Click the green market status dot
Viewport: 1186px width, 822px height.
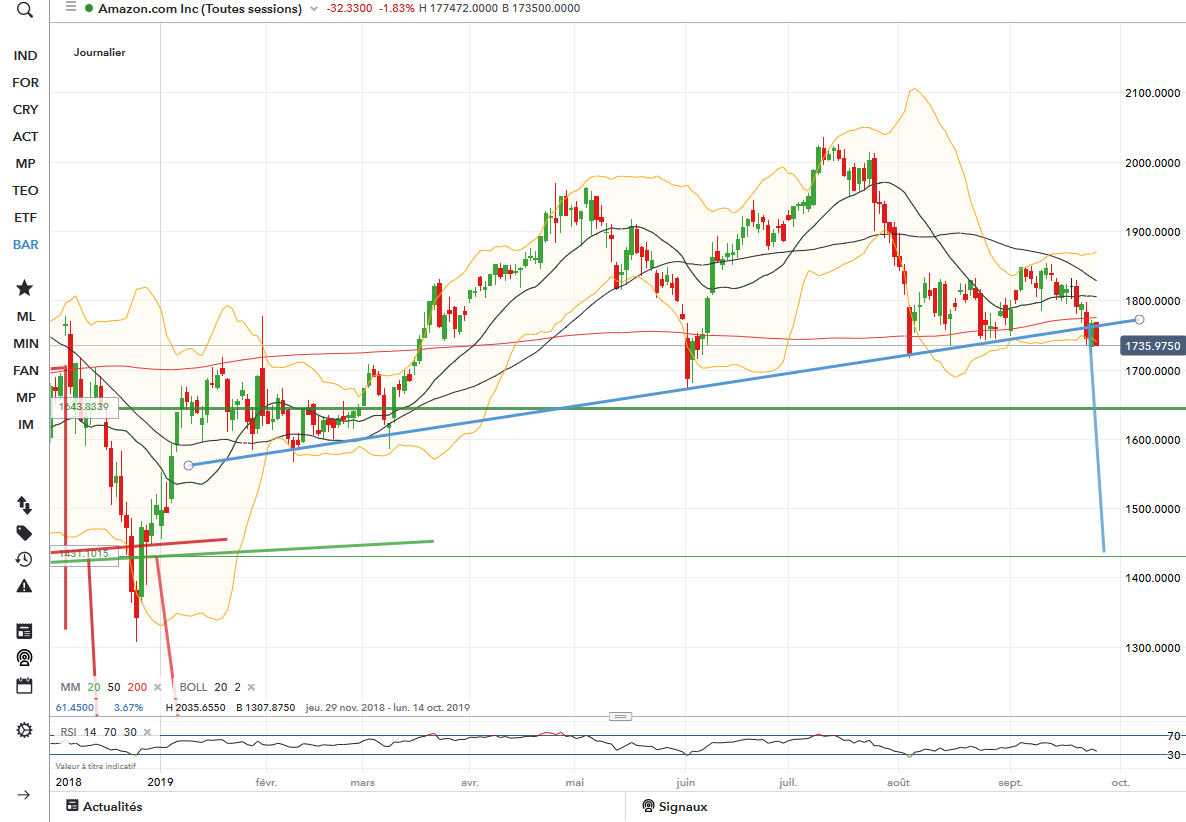point(89,8)
